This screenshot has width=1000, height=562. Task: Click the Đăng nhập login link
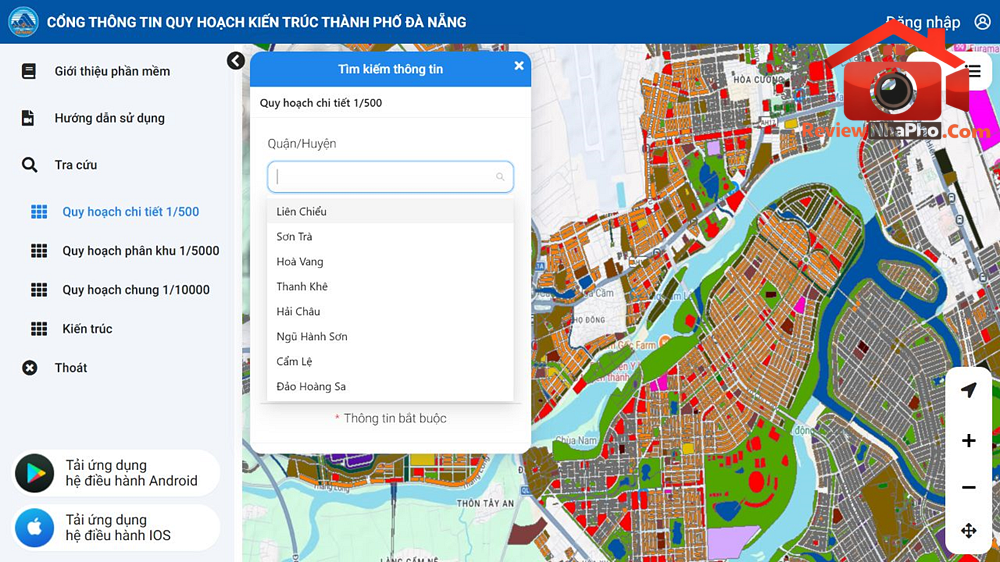[923, 22]
